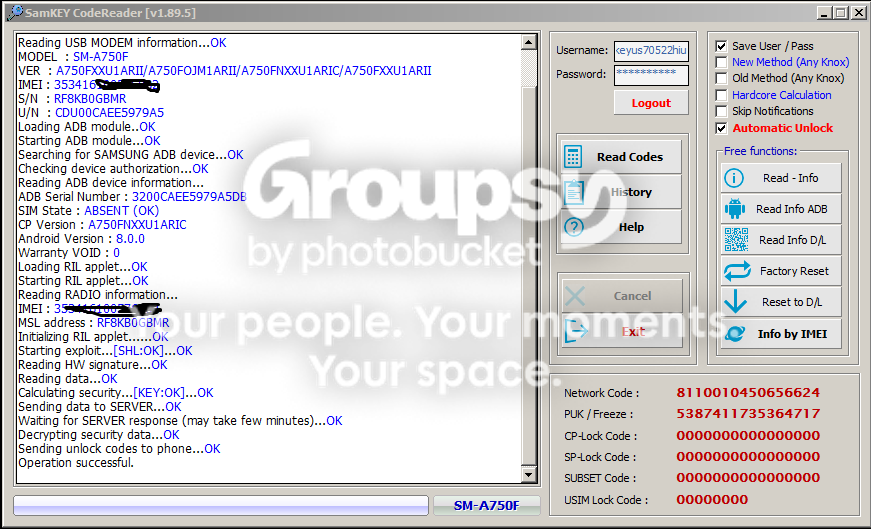871x529 pixels.
Task: Open Info by IMEI button
Action: coord(781,333)
